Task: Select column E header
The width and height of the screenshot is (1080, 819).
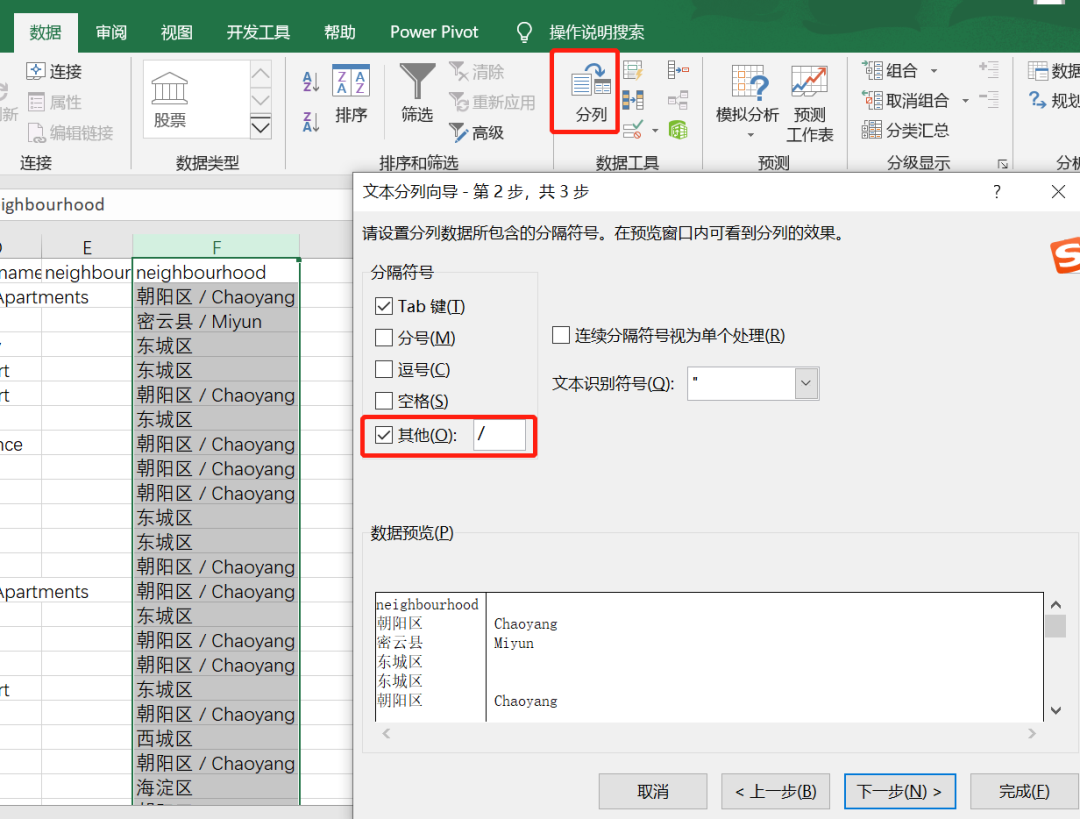Action: point(87,247)
